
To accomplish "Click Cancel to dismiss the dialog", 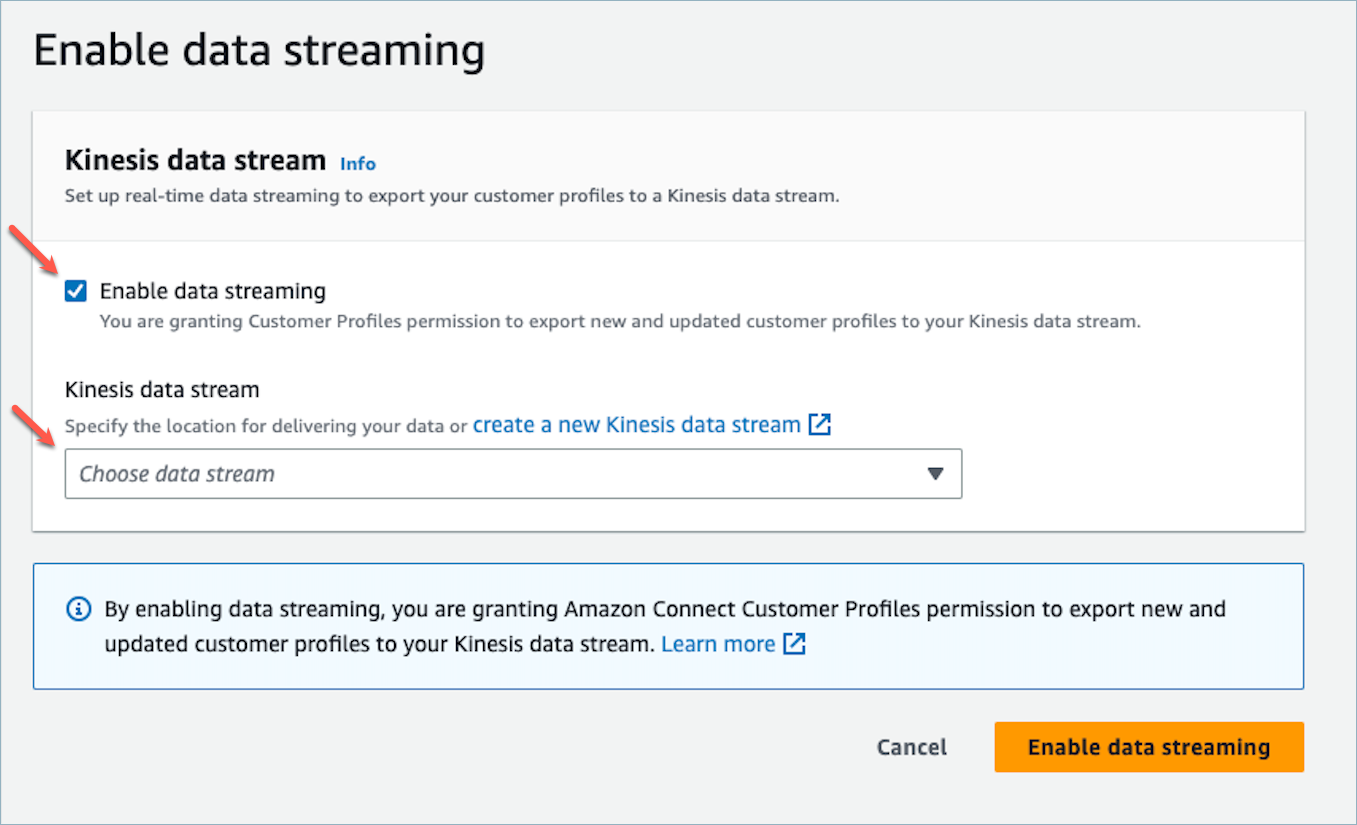I will 910,746.
